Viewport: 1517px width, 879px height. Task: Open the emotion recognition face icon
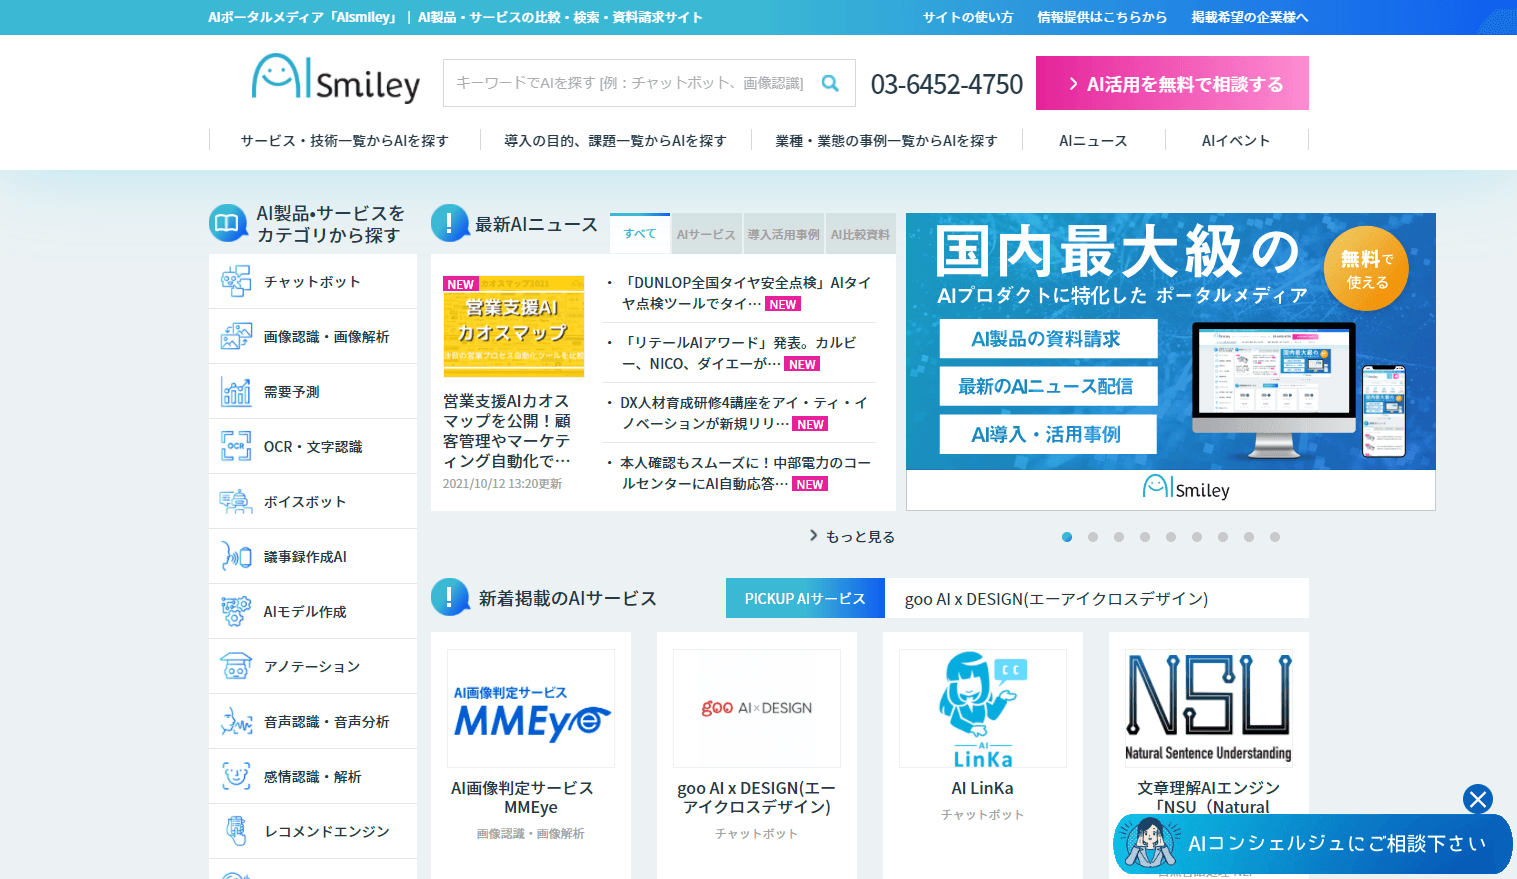[236, 776]
